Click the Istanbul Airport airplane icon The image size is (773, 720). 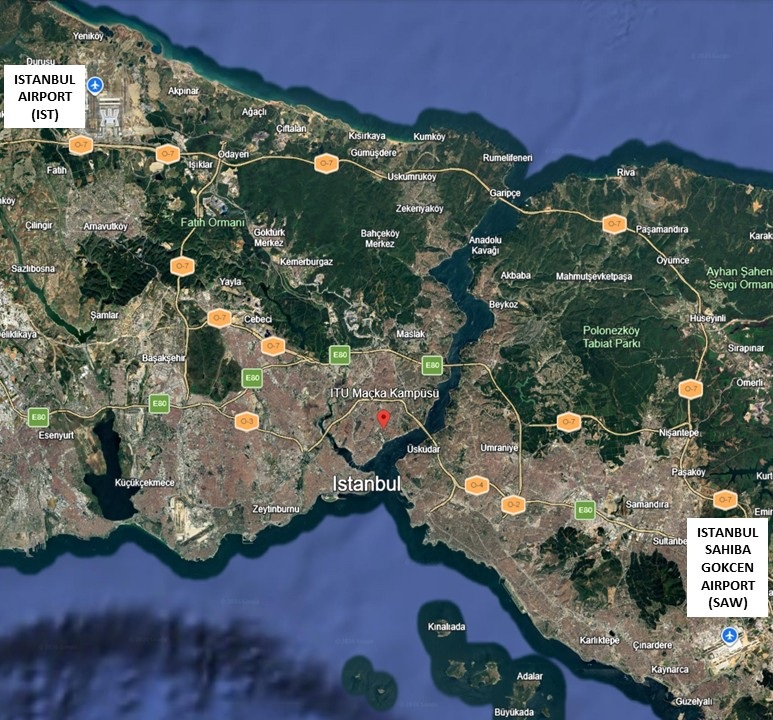coord(96,86)
